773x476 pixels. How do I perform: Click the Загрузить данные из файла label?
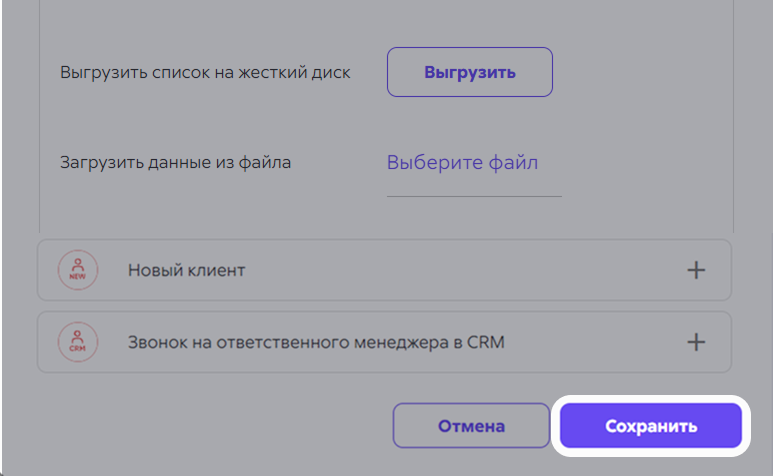176,162
